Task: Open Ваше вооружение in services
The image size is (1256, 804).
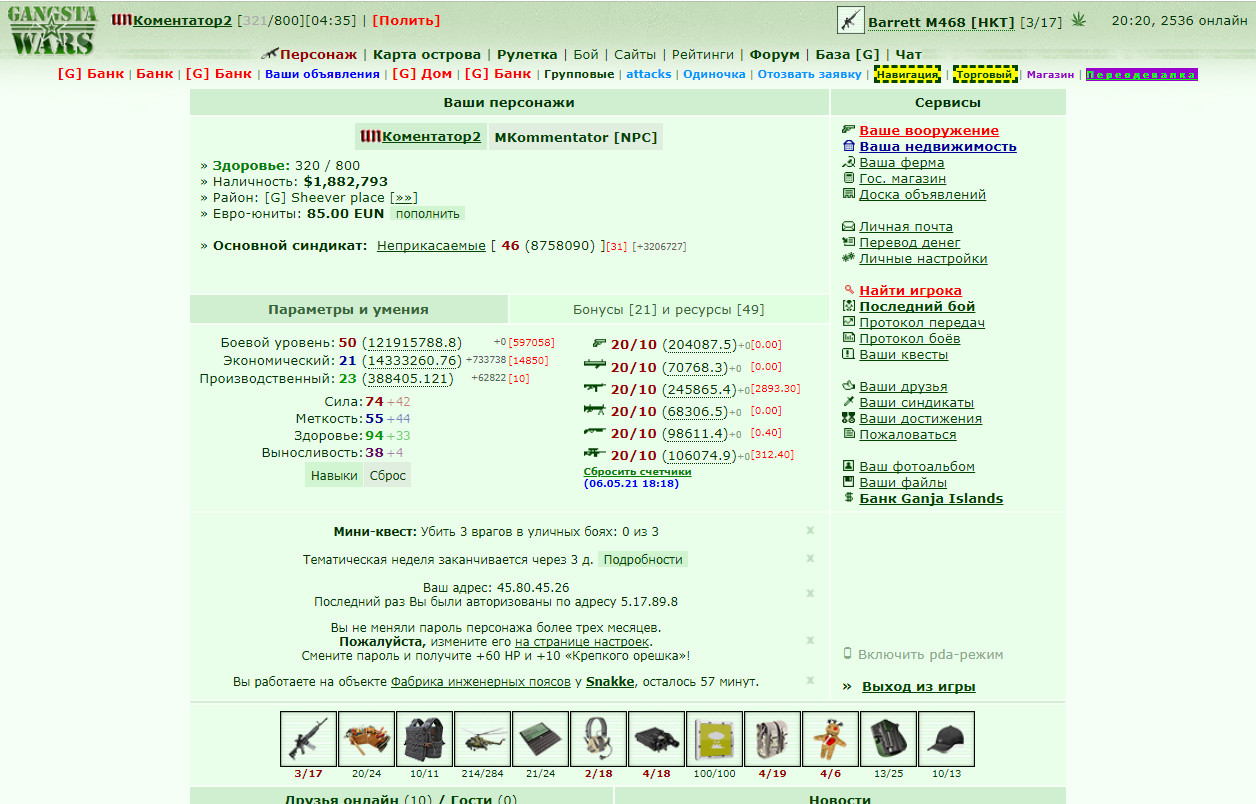Action: pos(929,131)
